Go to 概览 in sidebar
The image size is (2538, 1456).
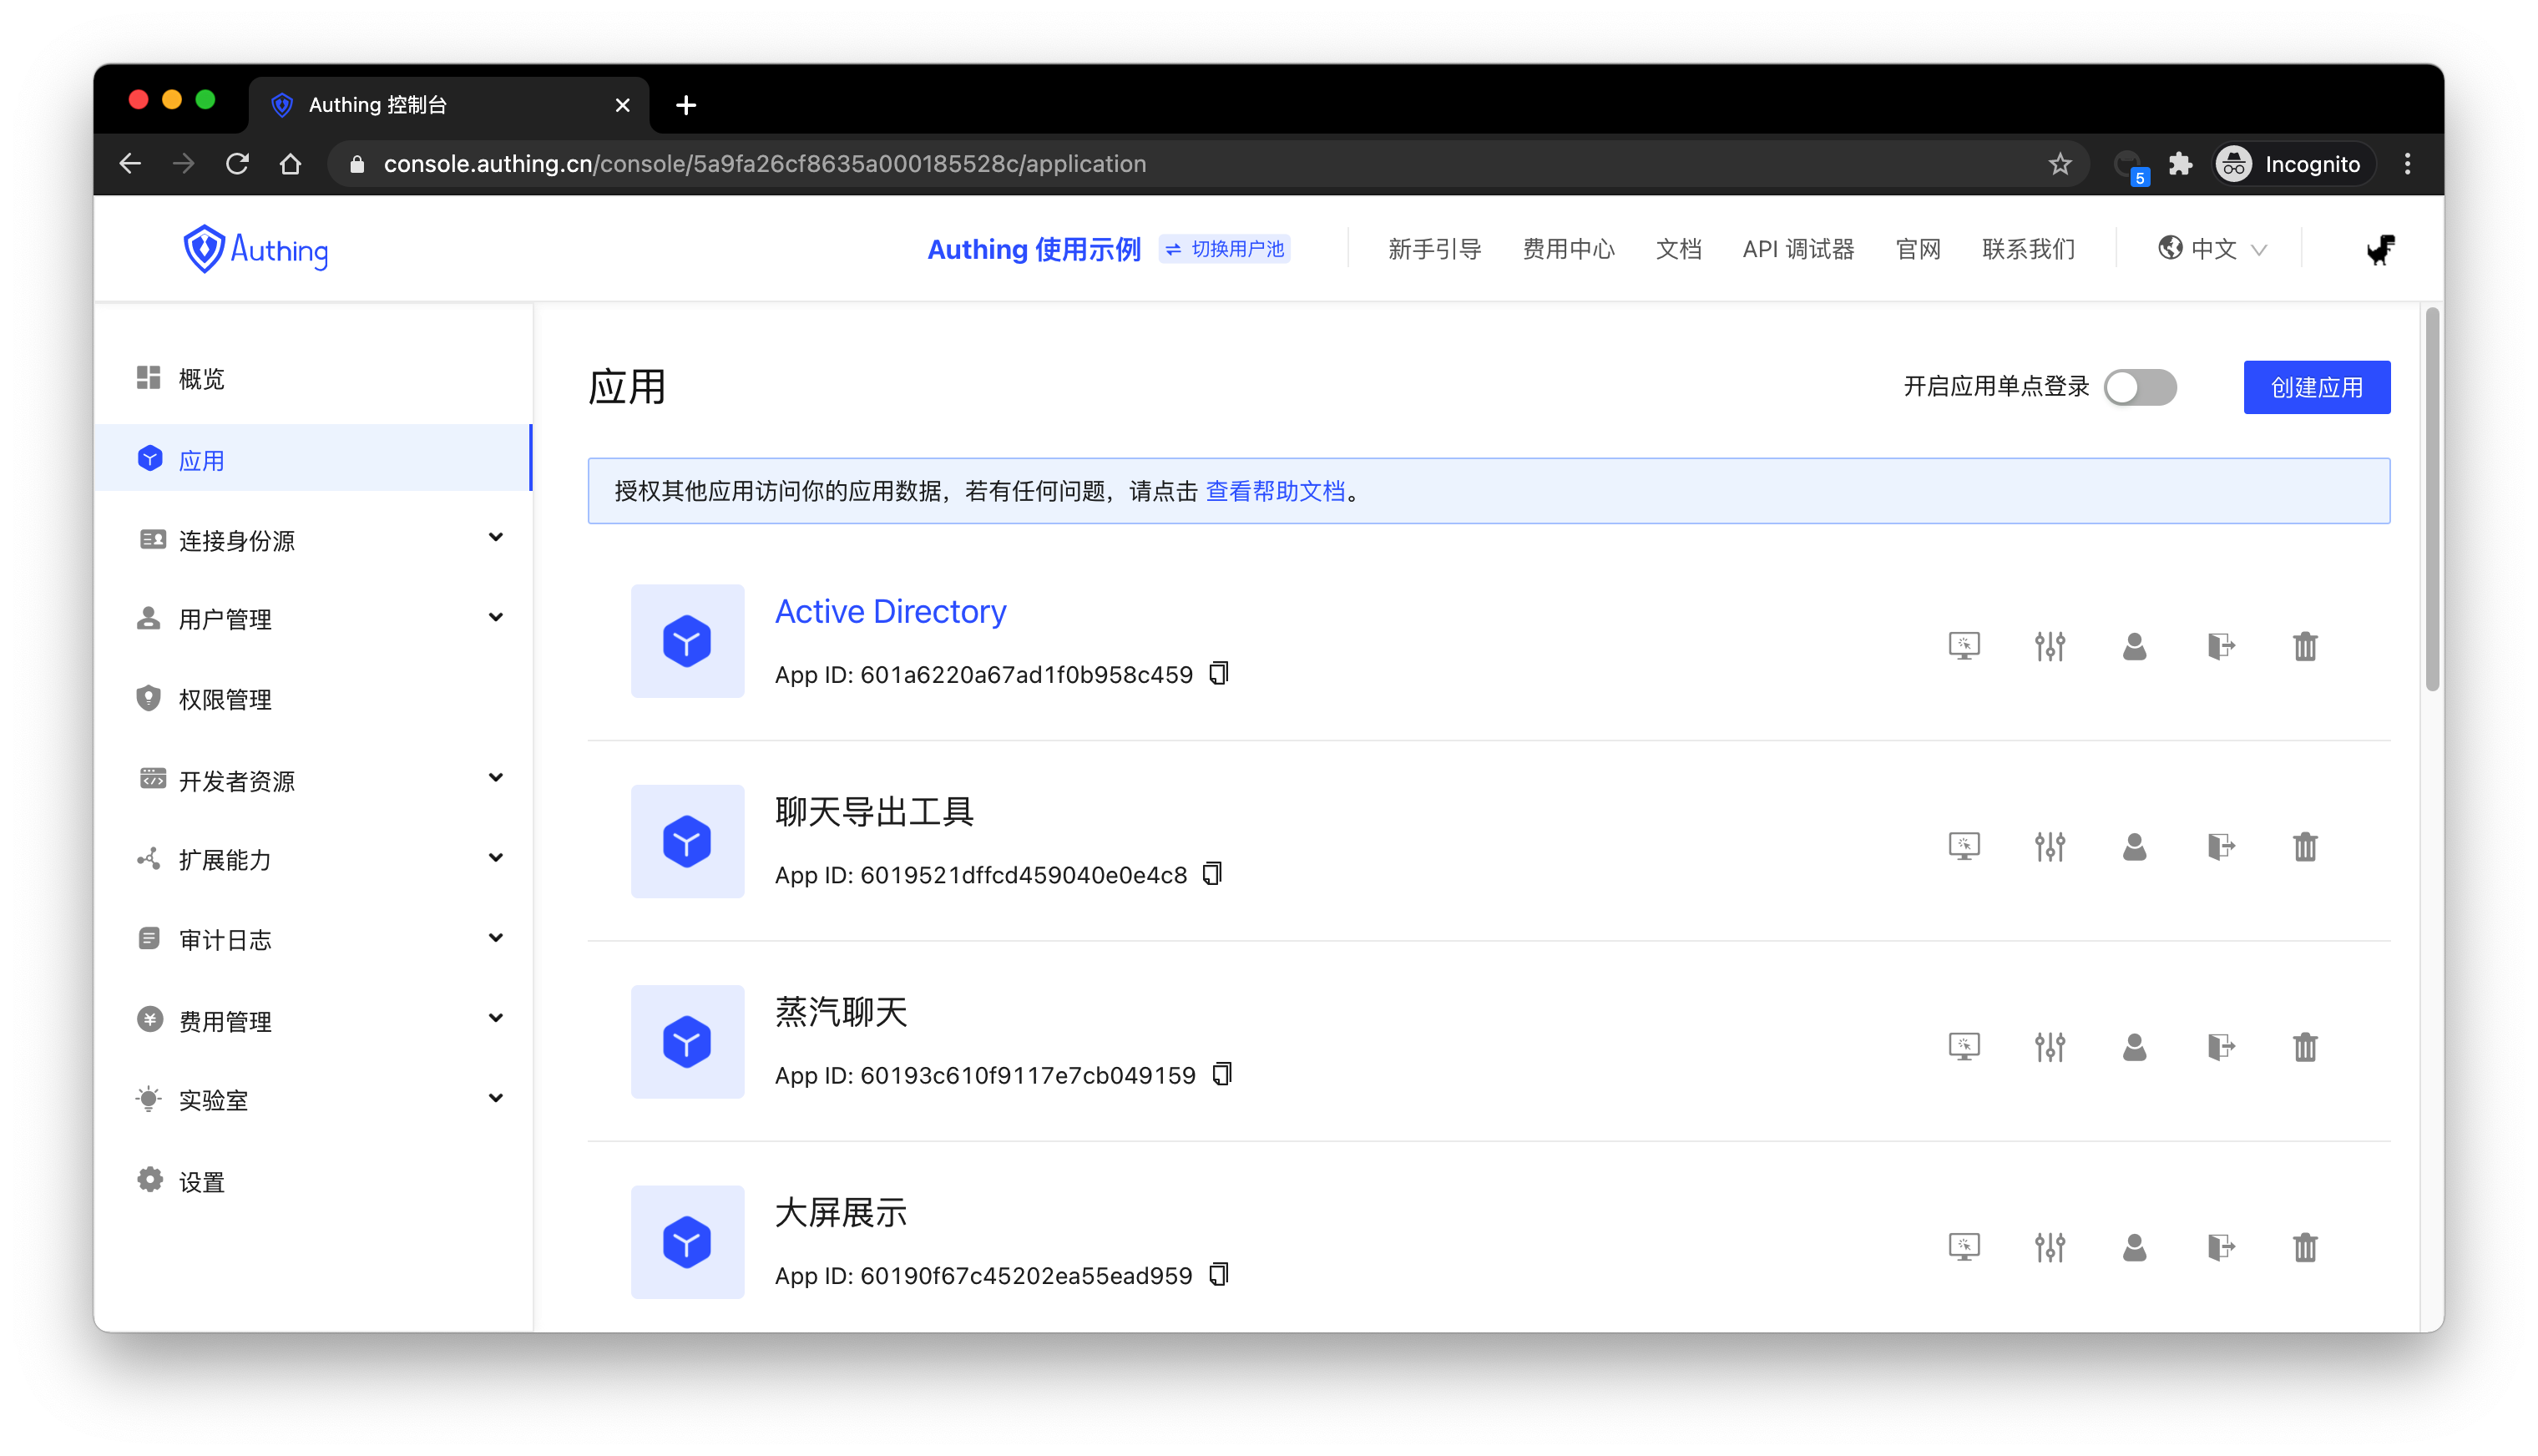[x=314, y=378]
